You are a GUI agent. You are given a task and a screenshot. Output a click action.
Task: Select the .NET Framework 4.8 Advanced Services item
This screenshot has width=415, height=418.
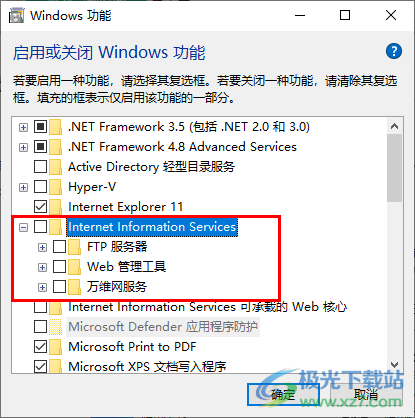click(x=182, y=147)
